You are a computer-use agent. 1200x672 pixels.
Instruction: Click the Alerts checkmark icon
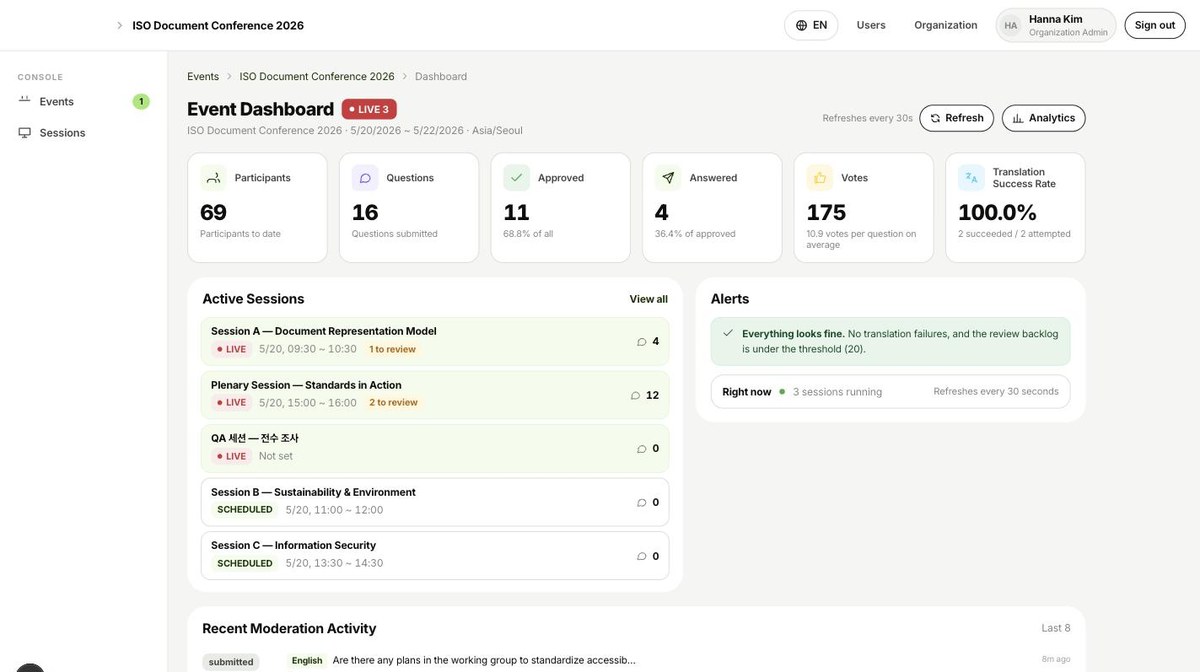click(728, 333)
